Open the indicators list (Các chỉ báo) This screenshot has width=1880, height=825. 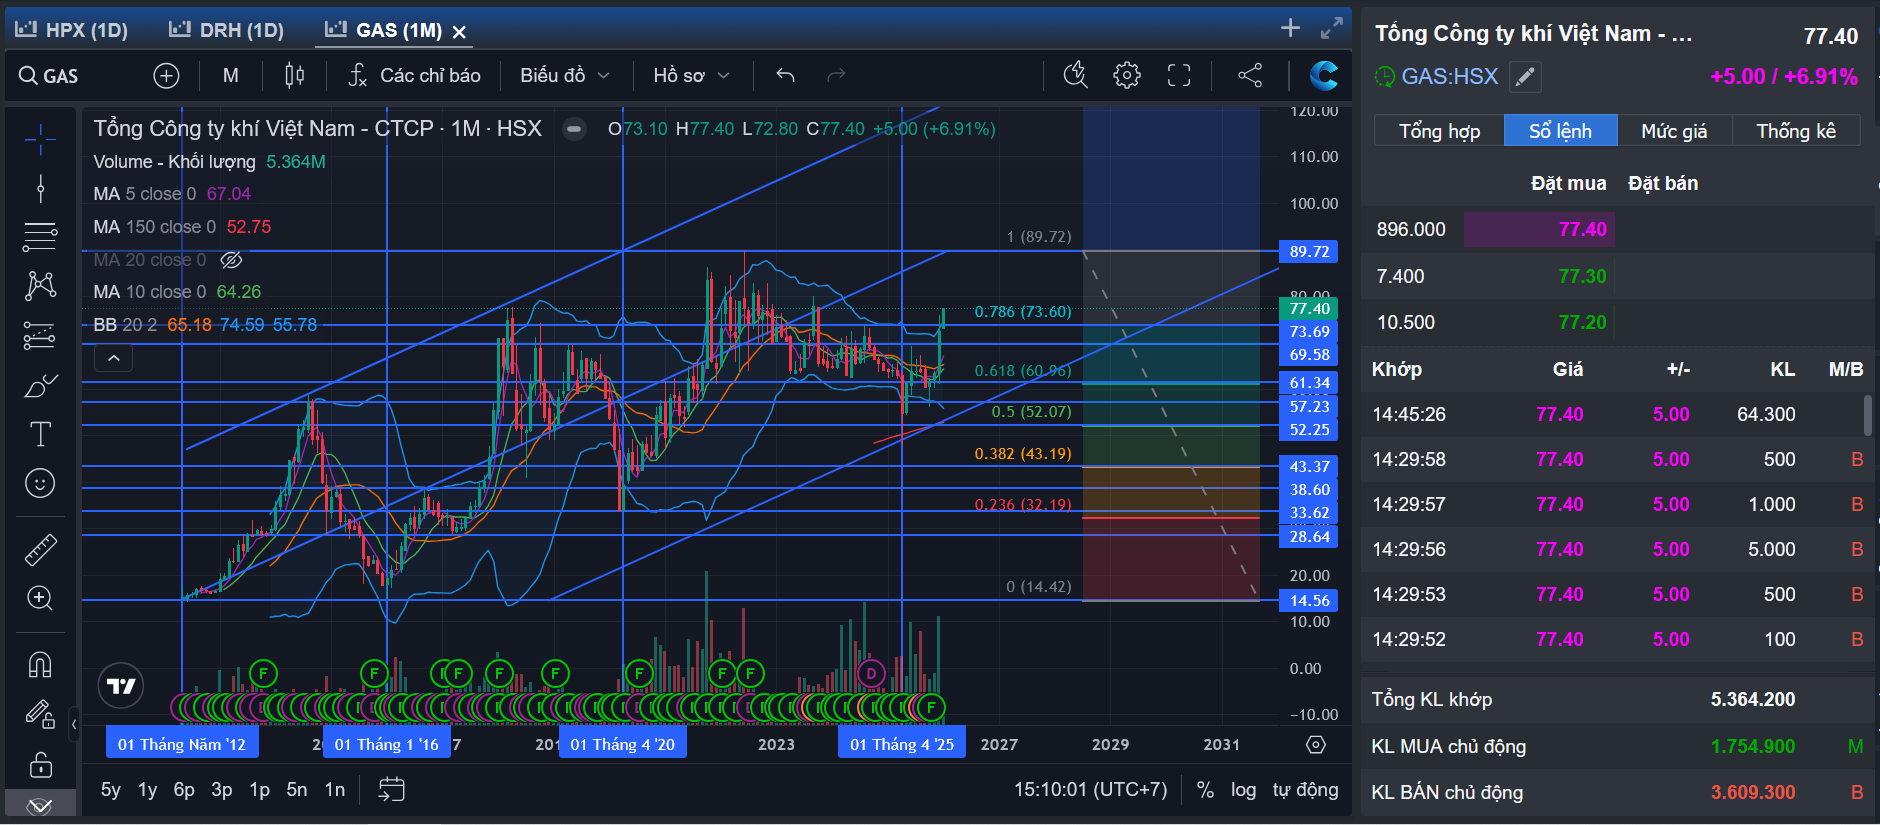pyautogui.click(x=414, y=75)
